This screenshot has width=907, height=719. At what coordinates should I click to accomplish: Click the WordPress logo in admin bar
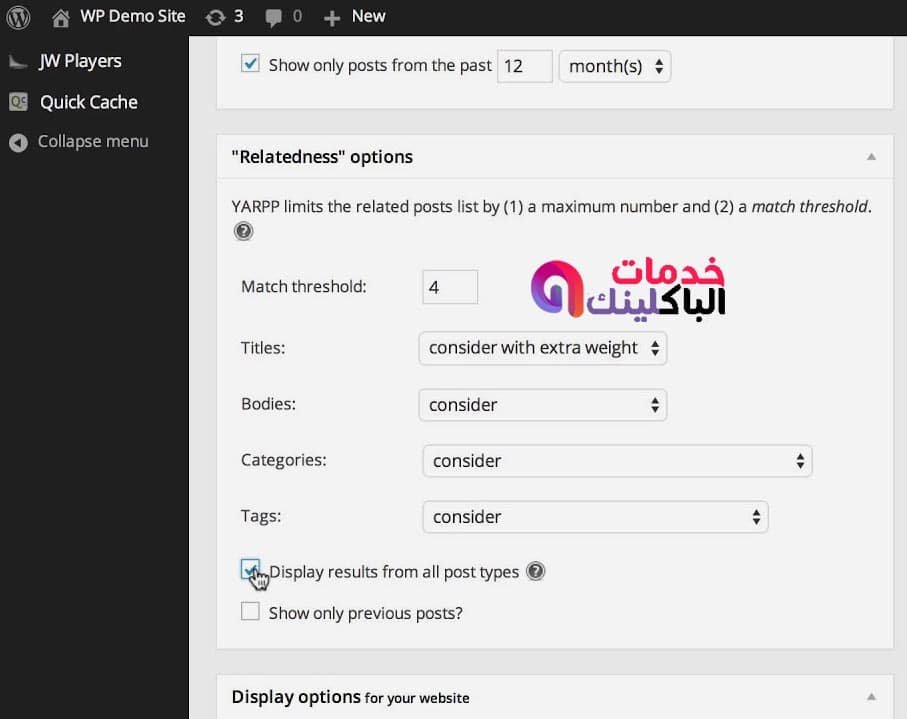17,16
